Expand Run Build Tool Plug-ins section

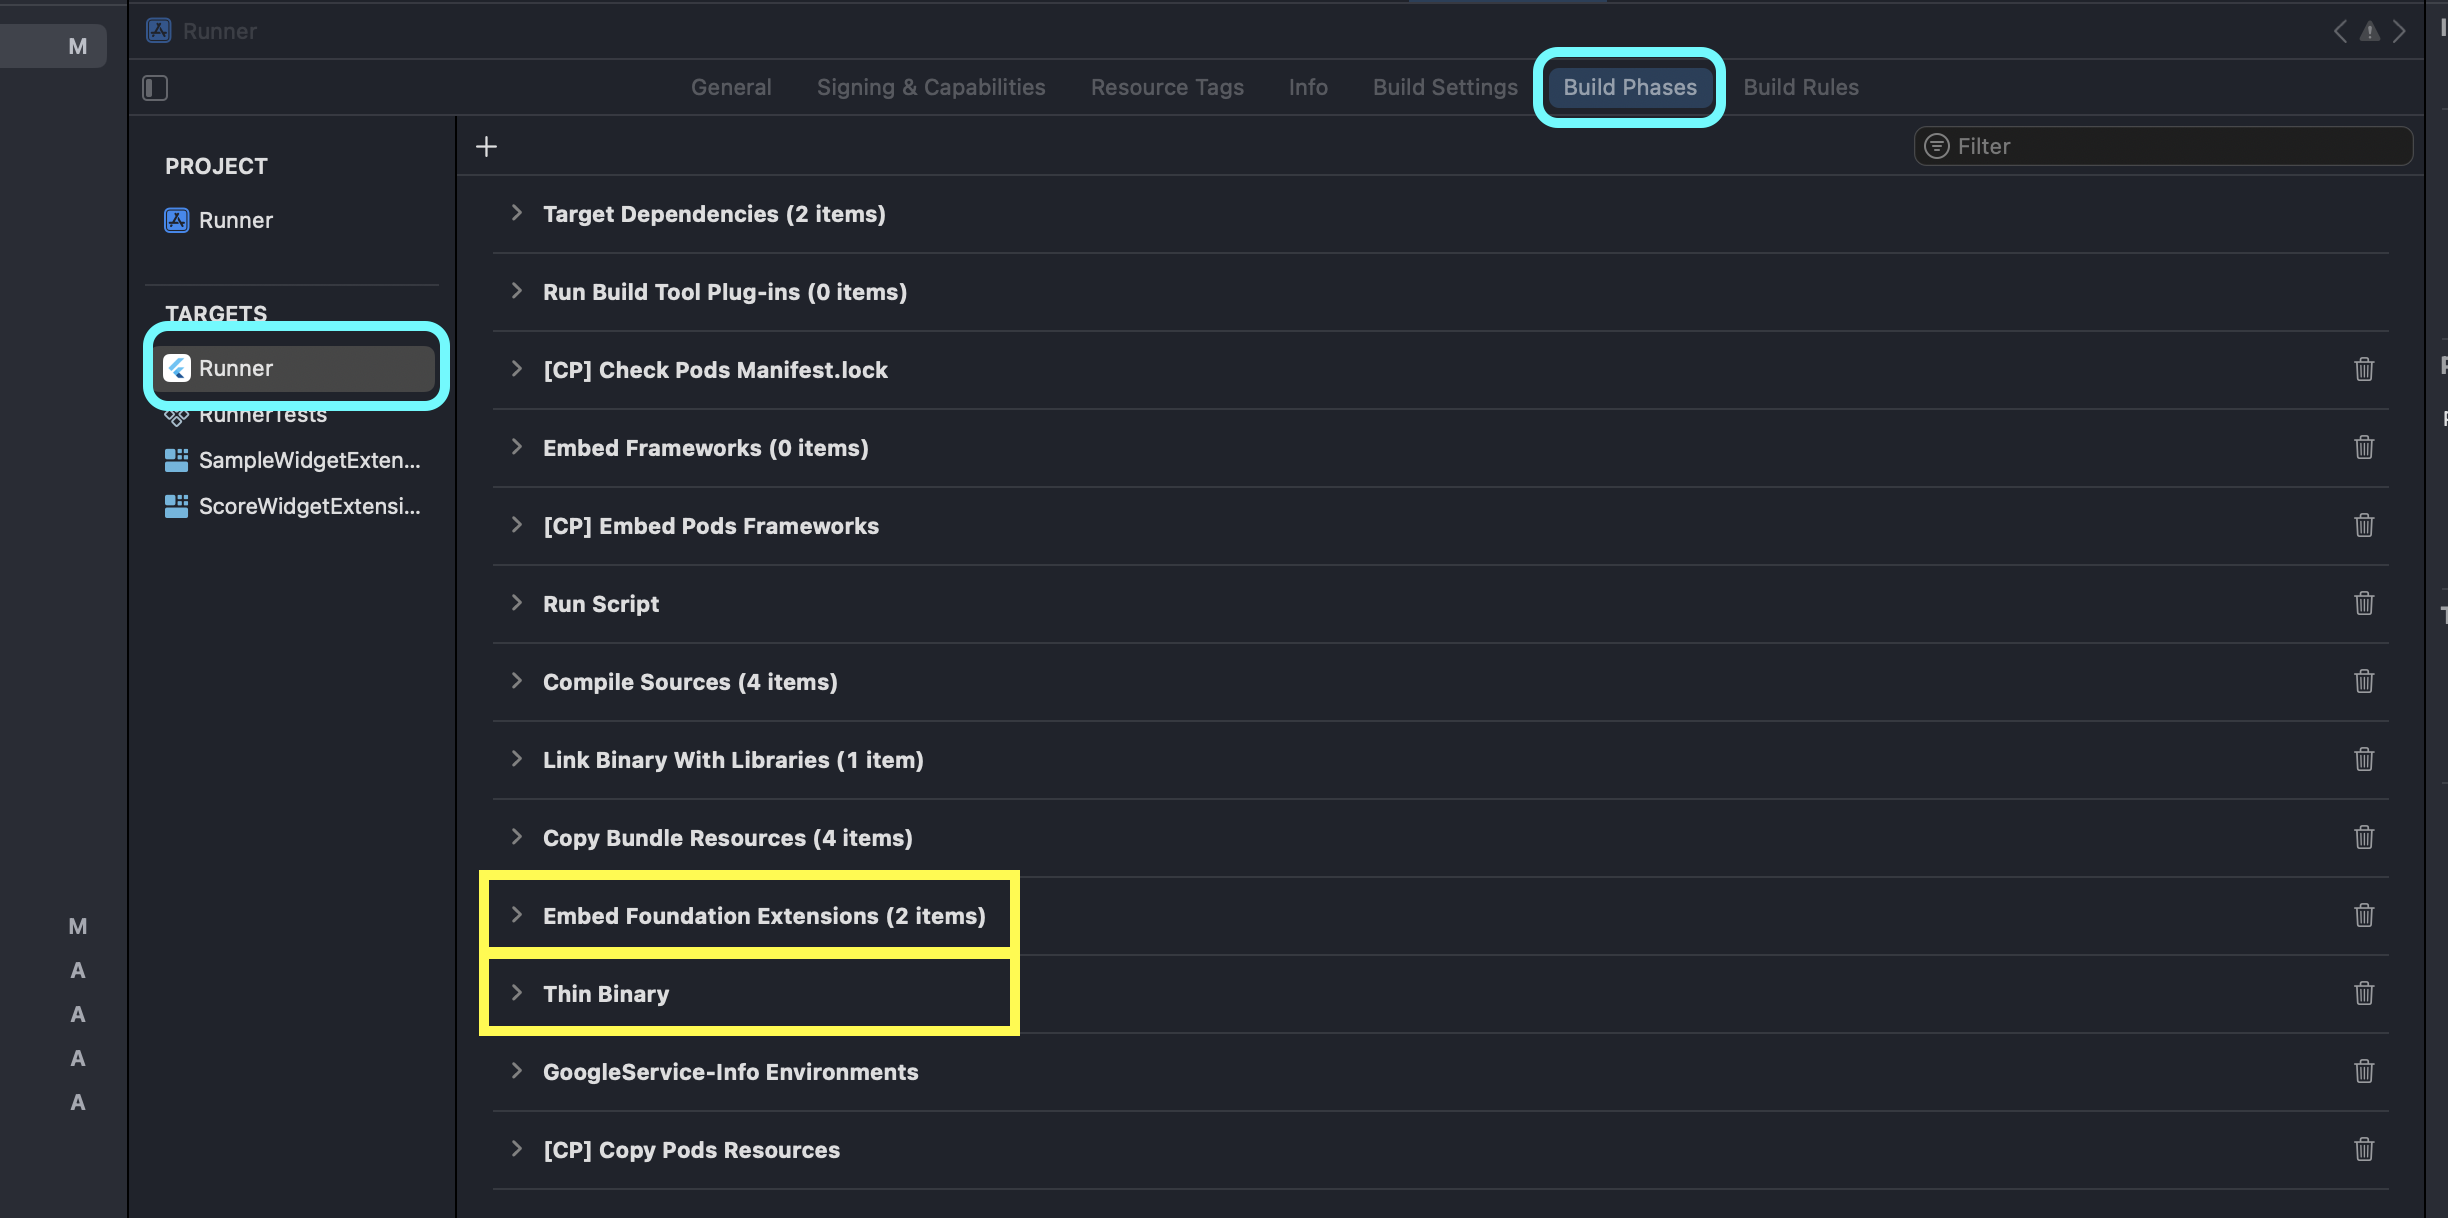coord(516,290)
